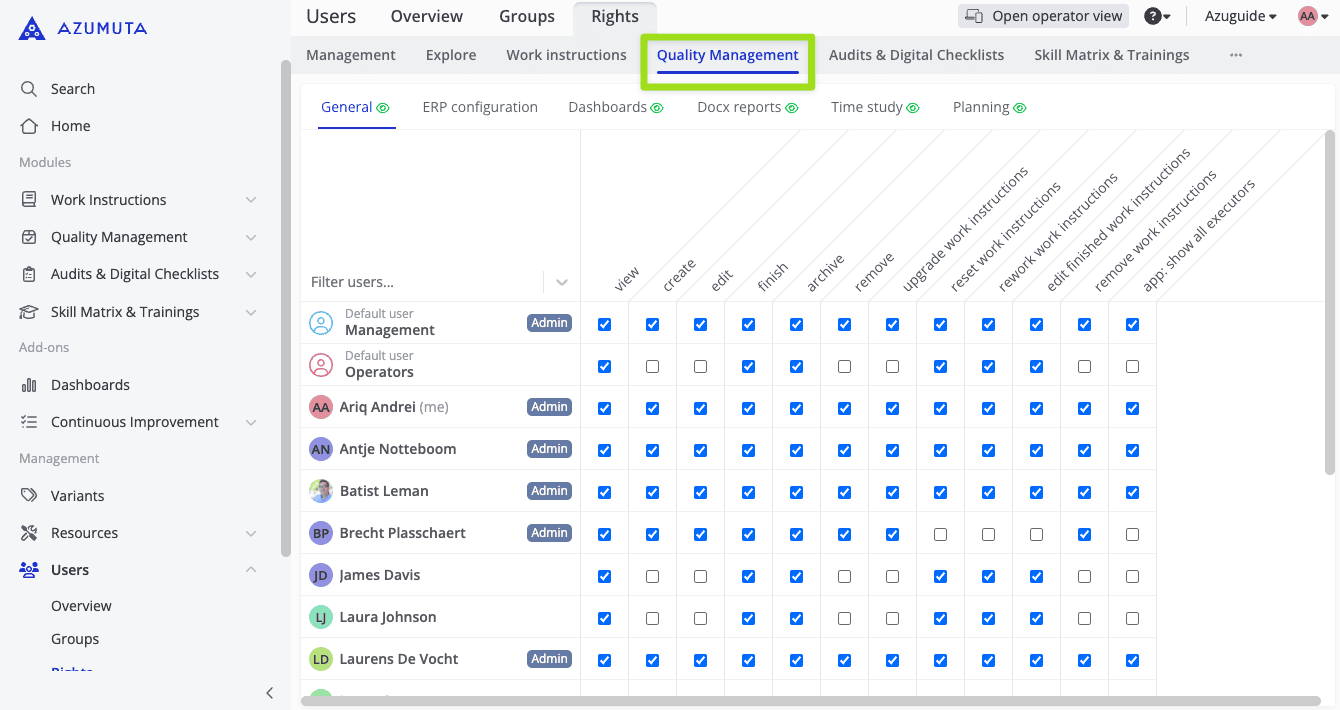Click the Overview link under Users
Viewport: 1340px width, 710px height.
[x=81, y=606]
